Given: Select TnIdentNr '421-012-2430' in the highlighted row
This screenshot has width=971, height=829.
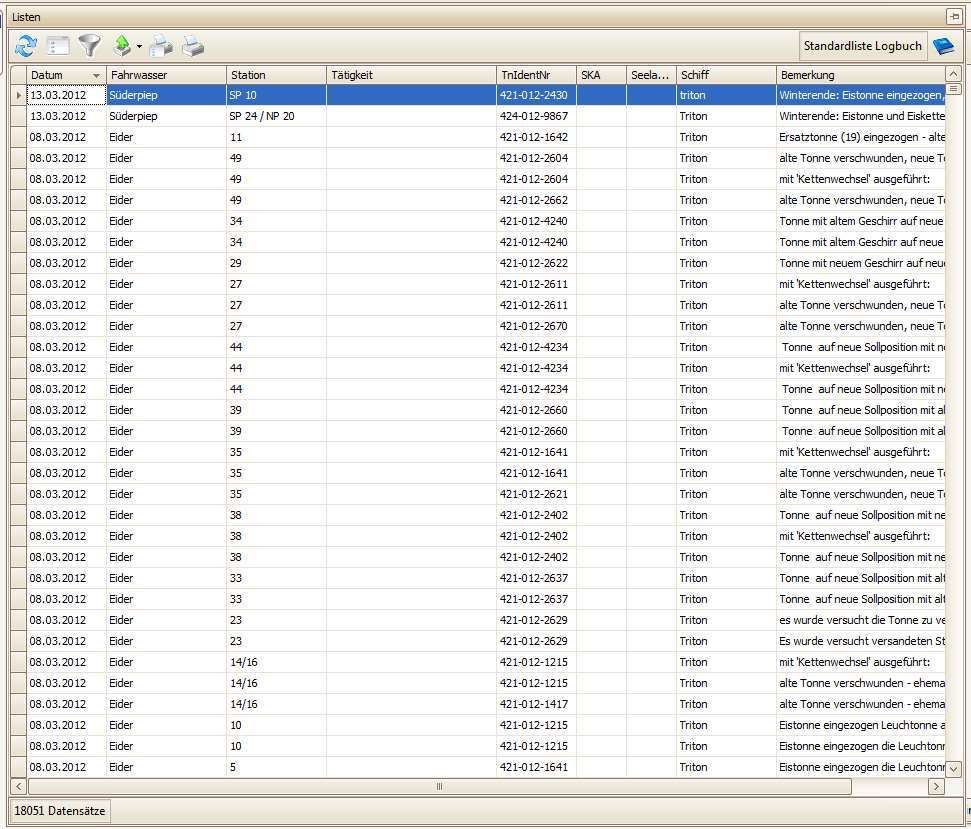Looking at the screenshot, I should (534, 95).
